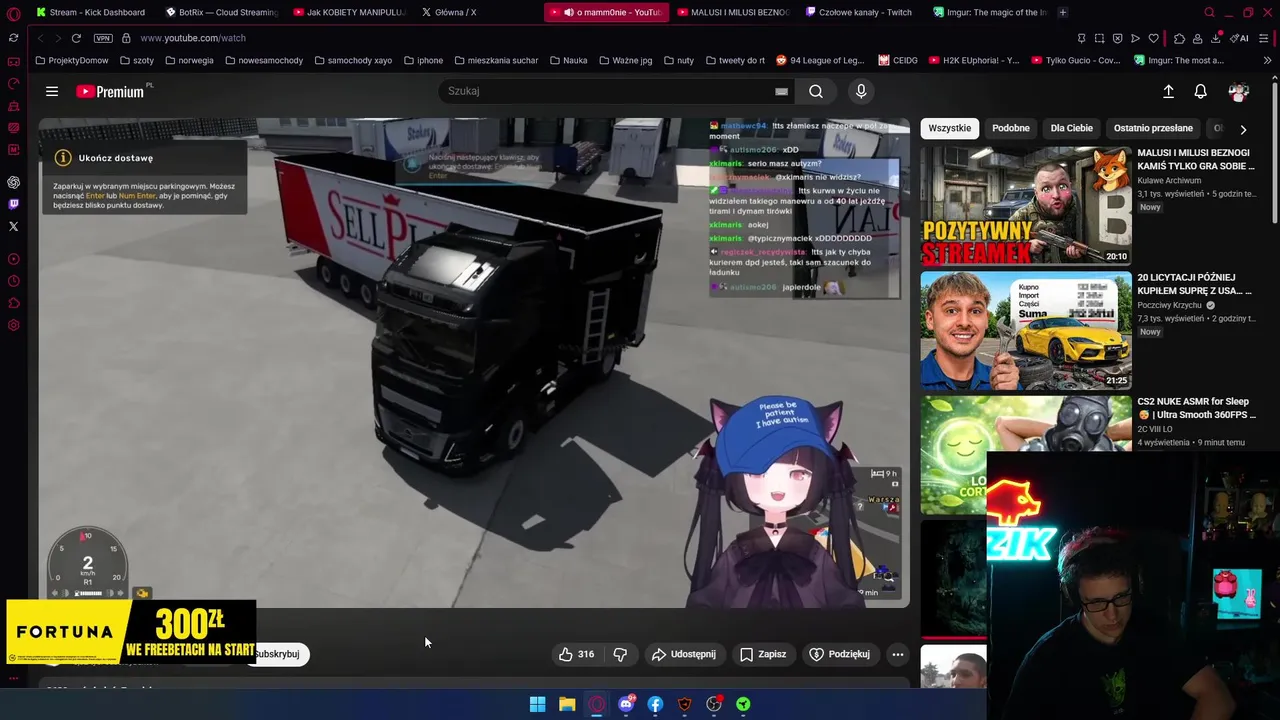Click the on-screen keyboard icon in search
Viewport: 1280px width, 720px height.
[x=781, y=91]
